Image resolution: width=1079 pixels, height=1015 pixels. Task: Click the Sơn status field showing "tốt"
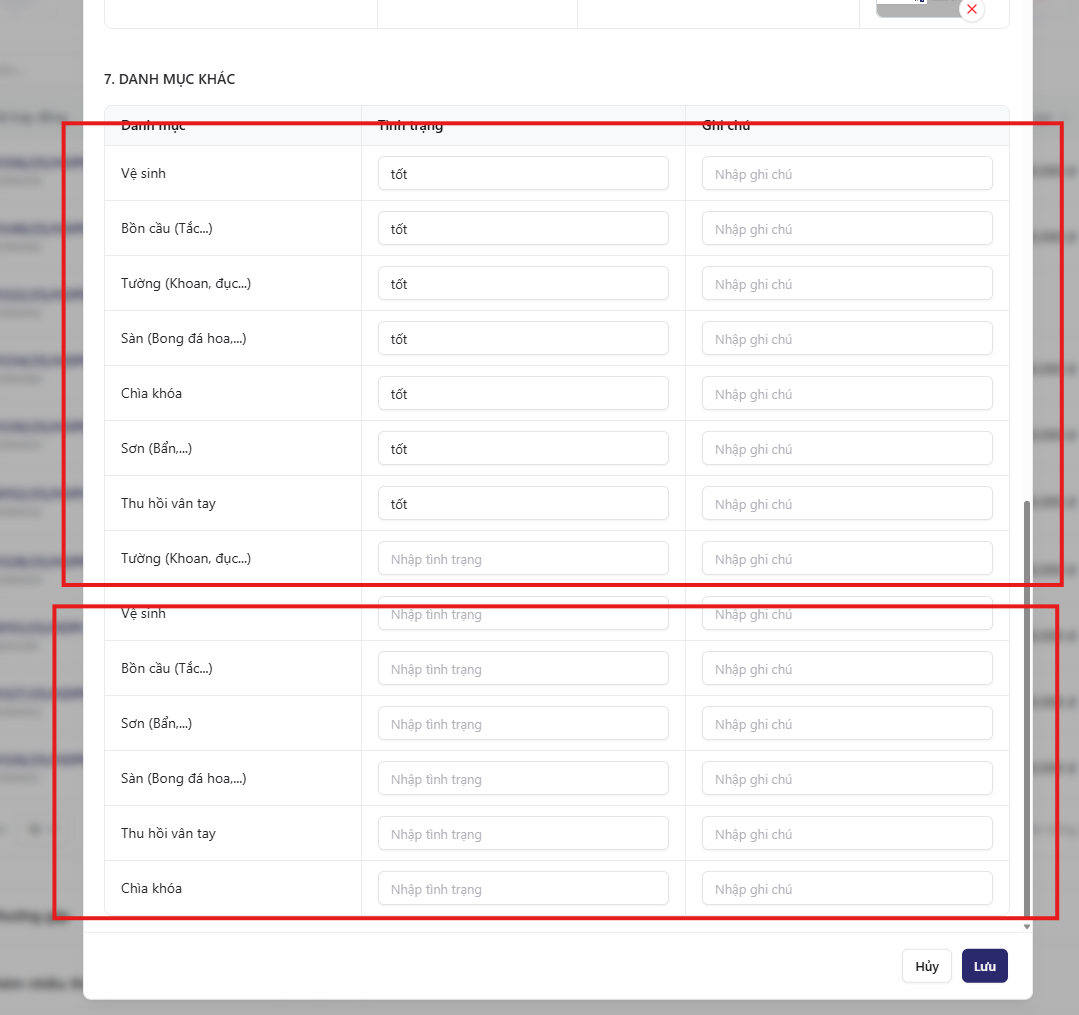click(523, 449)
